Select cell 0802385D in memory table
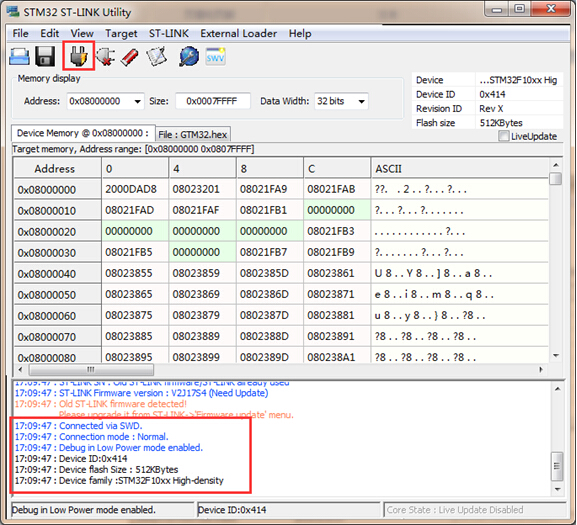 click(270, 273)
